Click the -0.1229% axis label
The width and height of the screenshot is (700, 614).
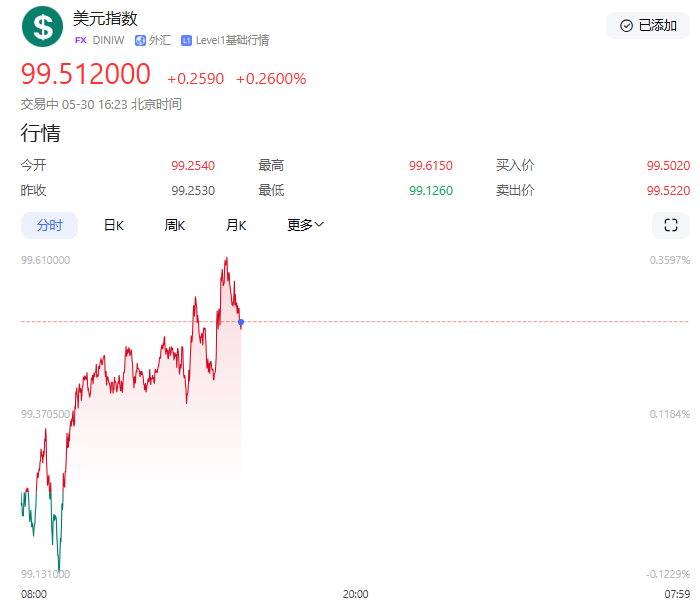click(x=668, y=574)
